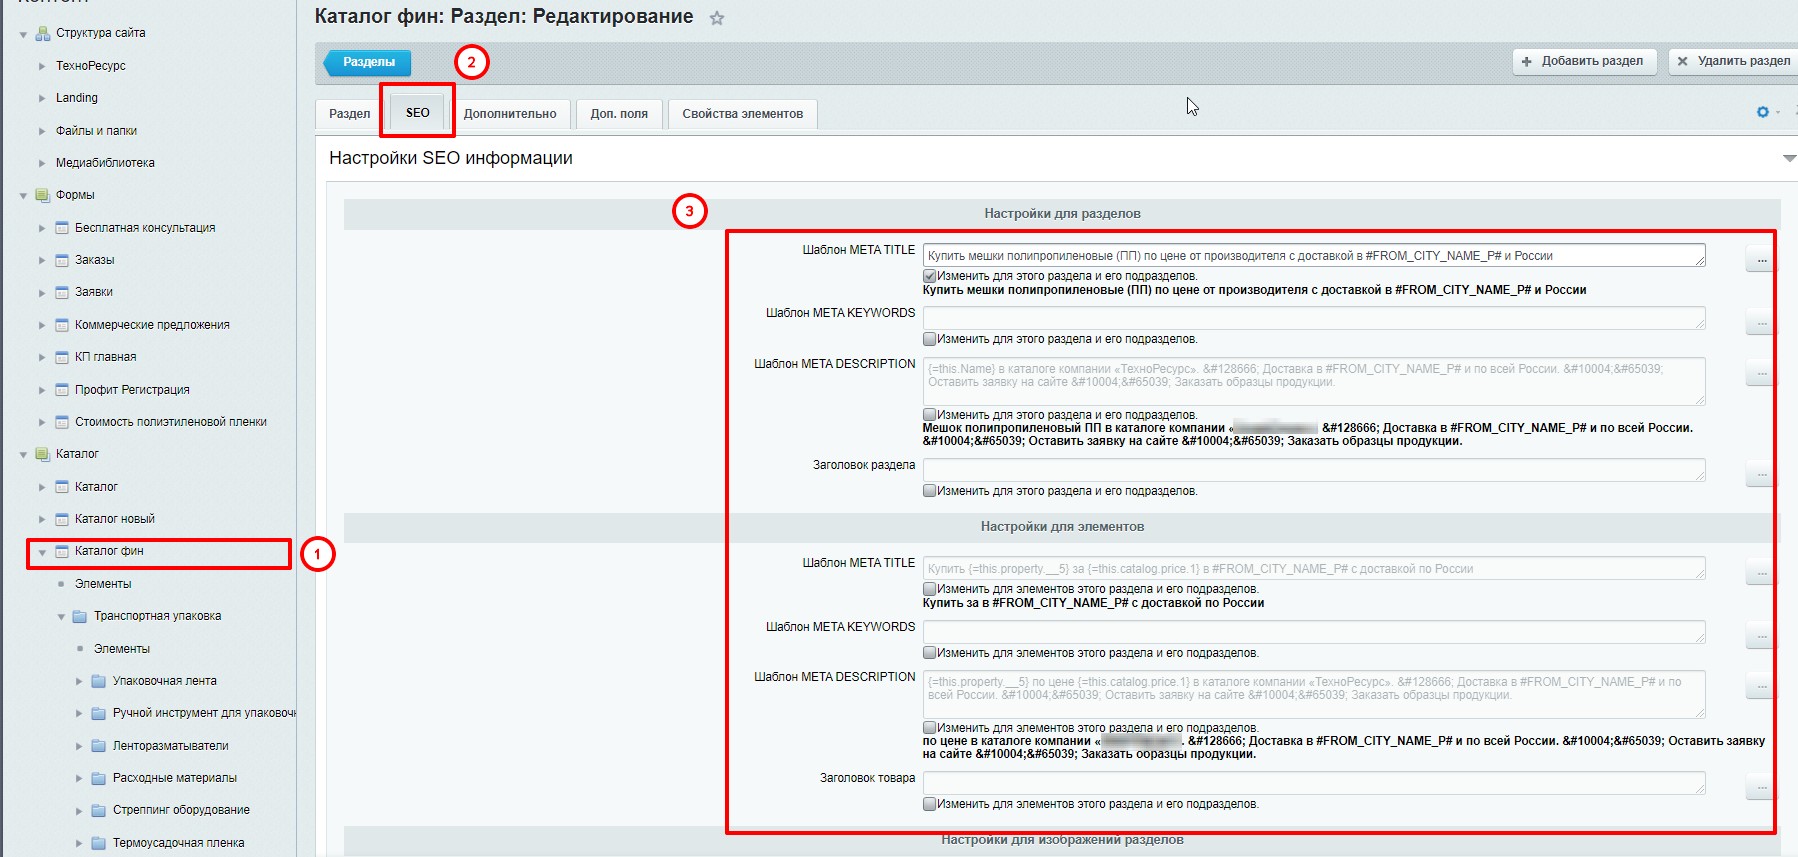Expand the ТехноРесурс tree node
This screenshot has height=857, width=1798.
[42, 66]
